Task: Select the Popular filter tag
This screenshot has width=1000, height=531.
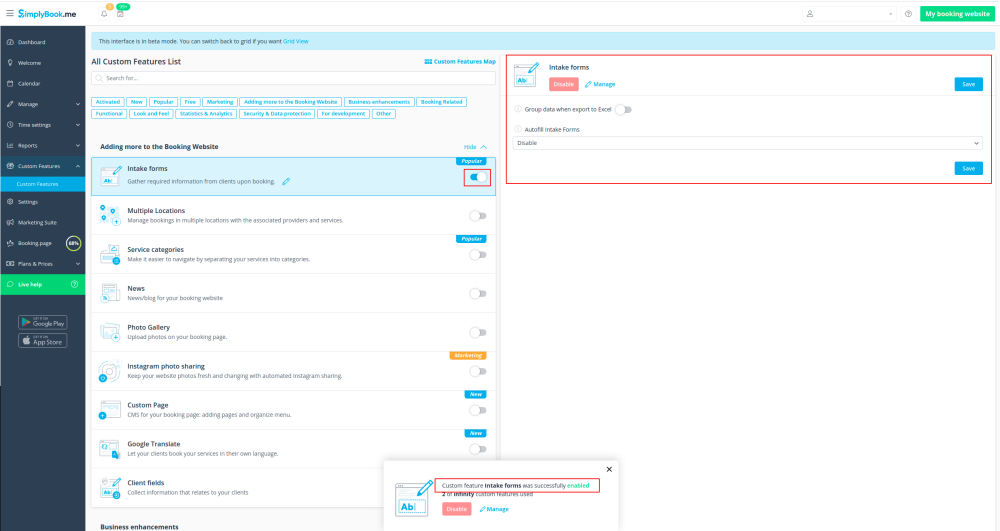Action: (163, 102)
